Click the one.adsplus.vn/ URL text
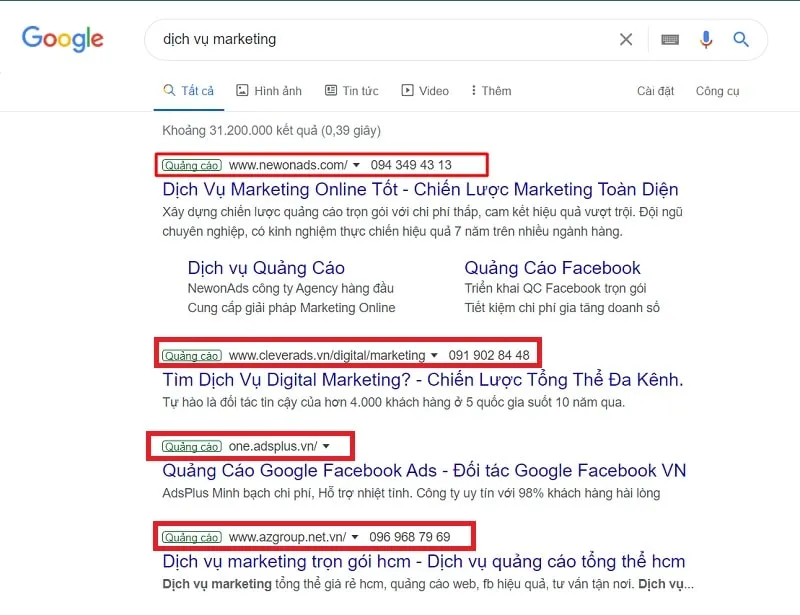800x615 pixels. point(273,446)
